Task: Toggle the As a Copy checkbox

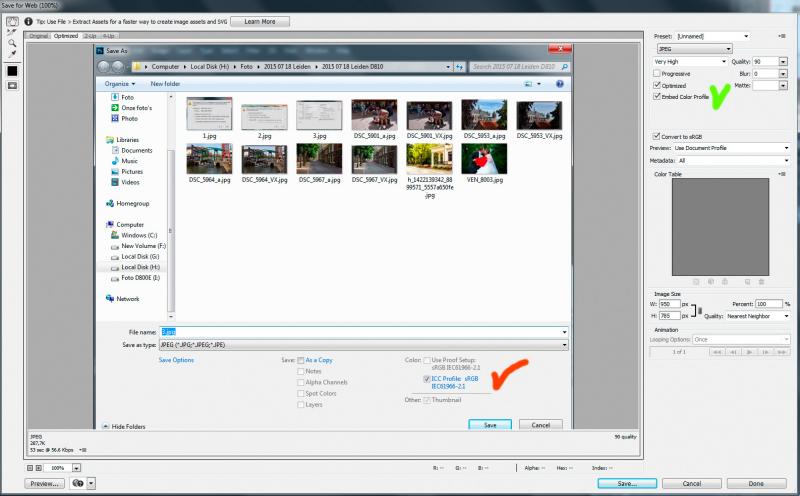Action: (x=301, y=360)
